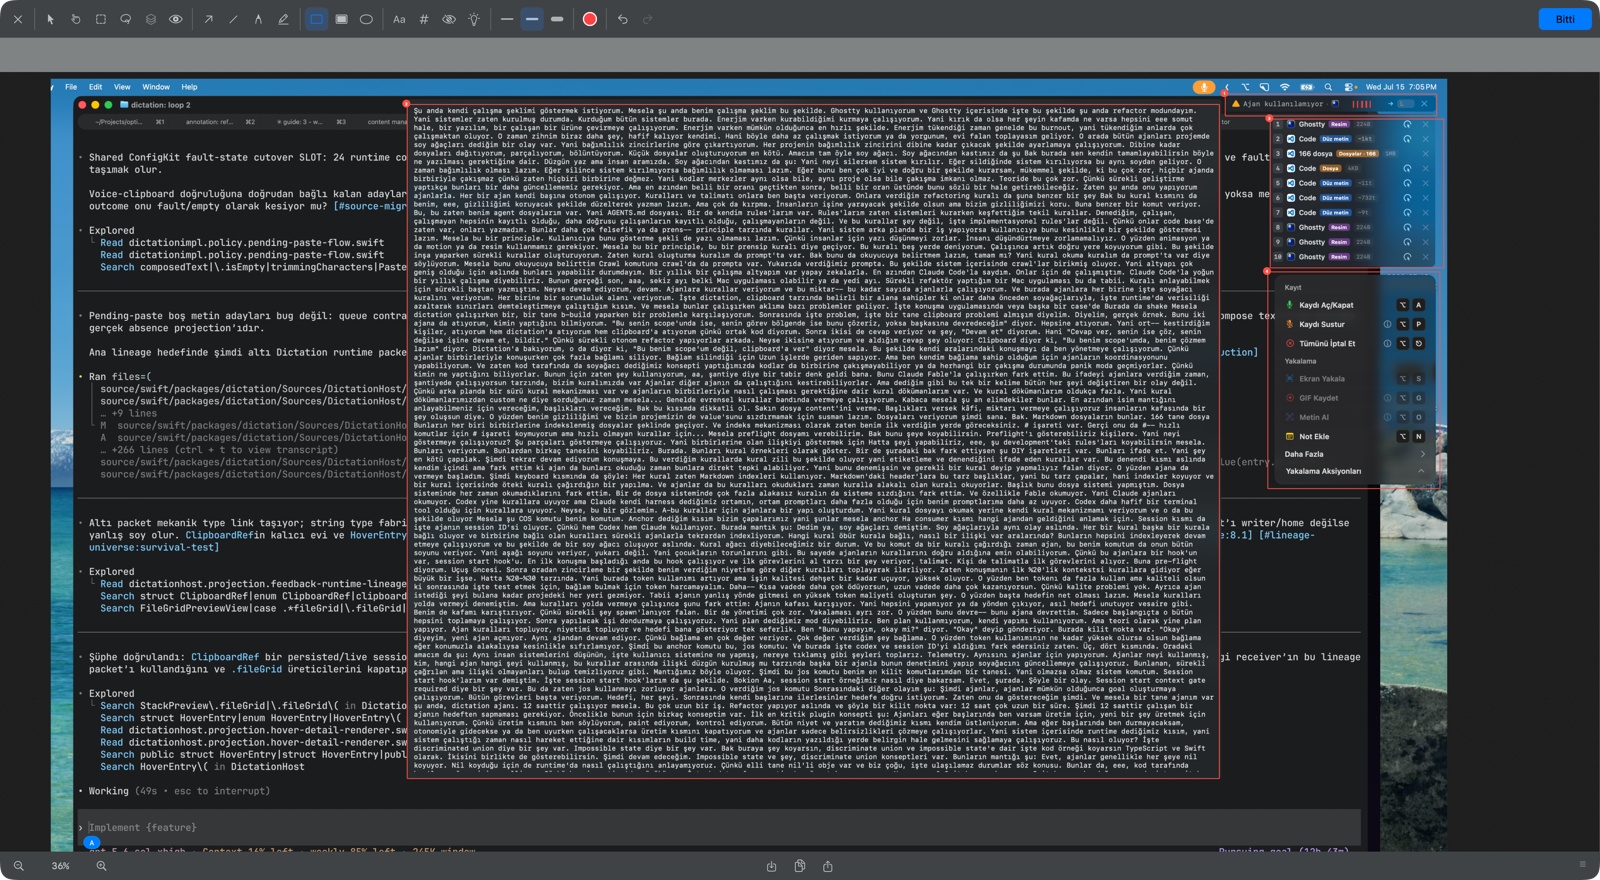This screenshot has height=880, width=1600.
Task: Pick the lasso selection tool
Action: point(126,19)
